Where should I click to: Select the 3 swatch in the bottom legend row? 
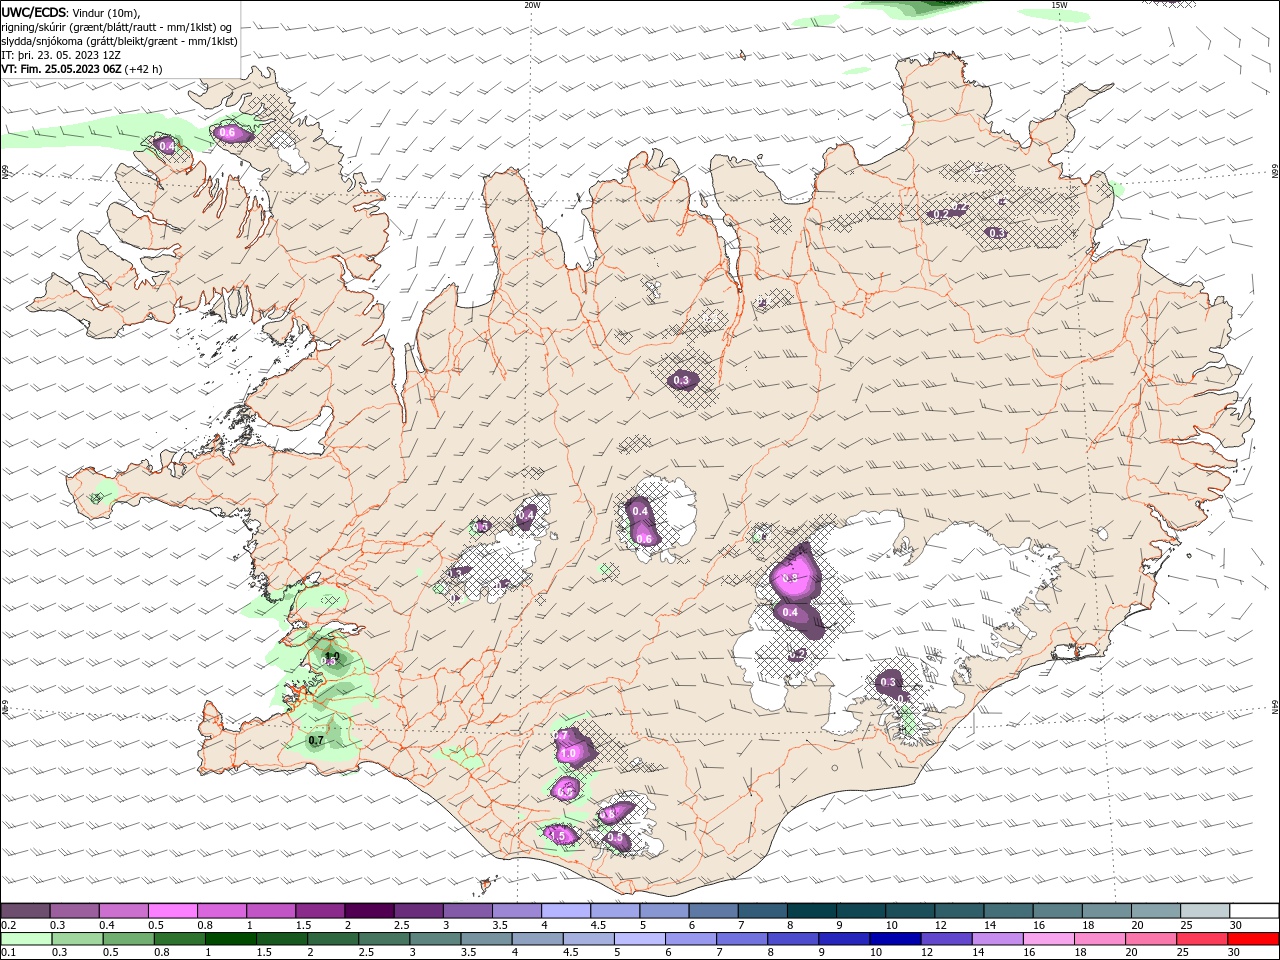coord(435,939)
